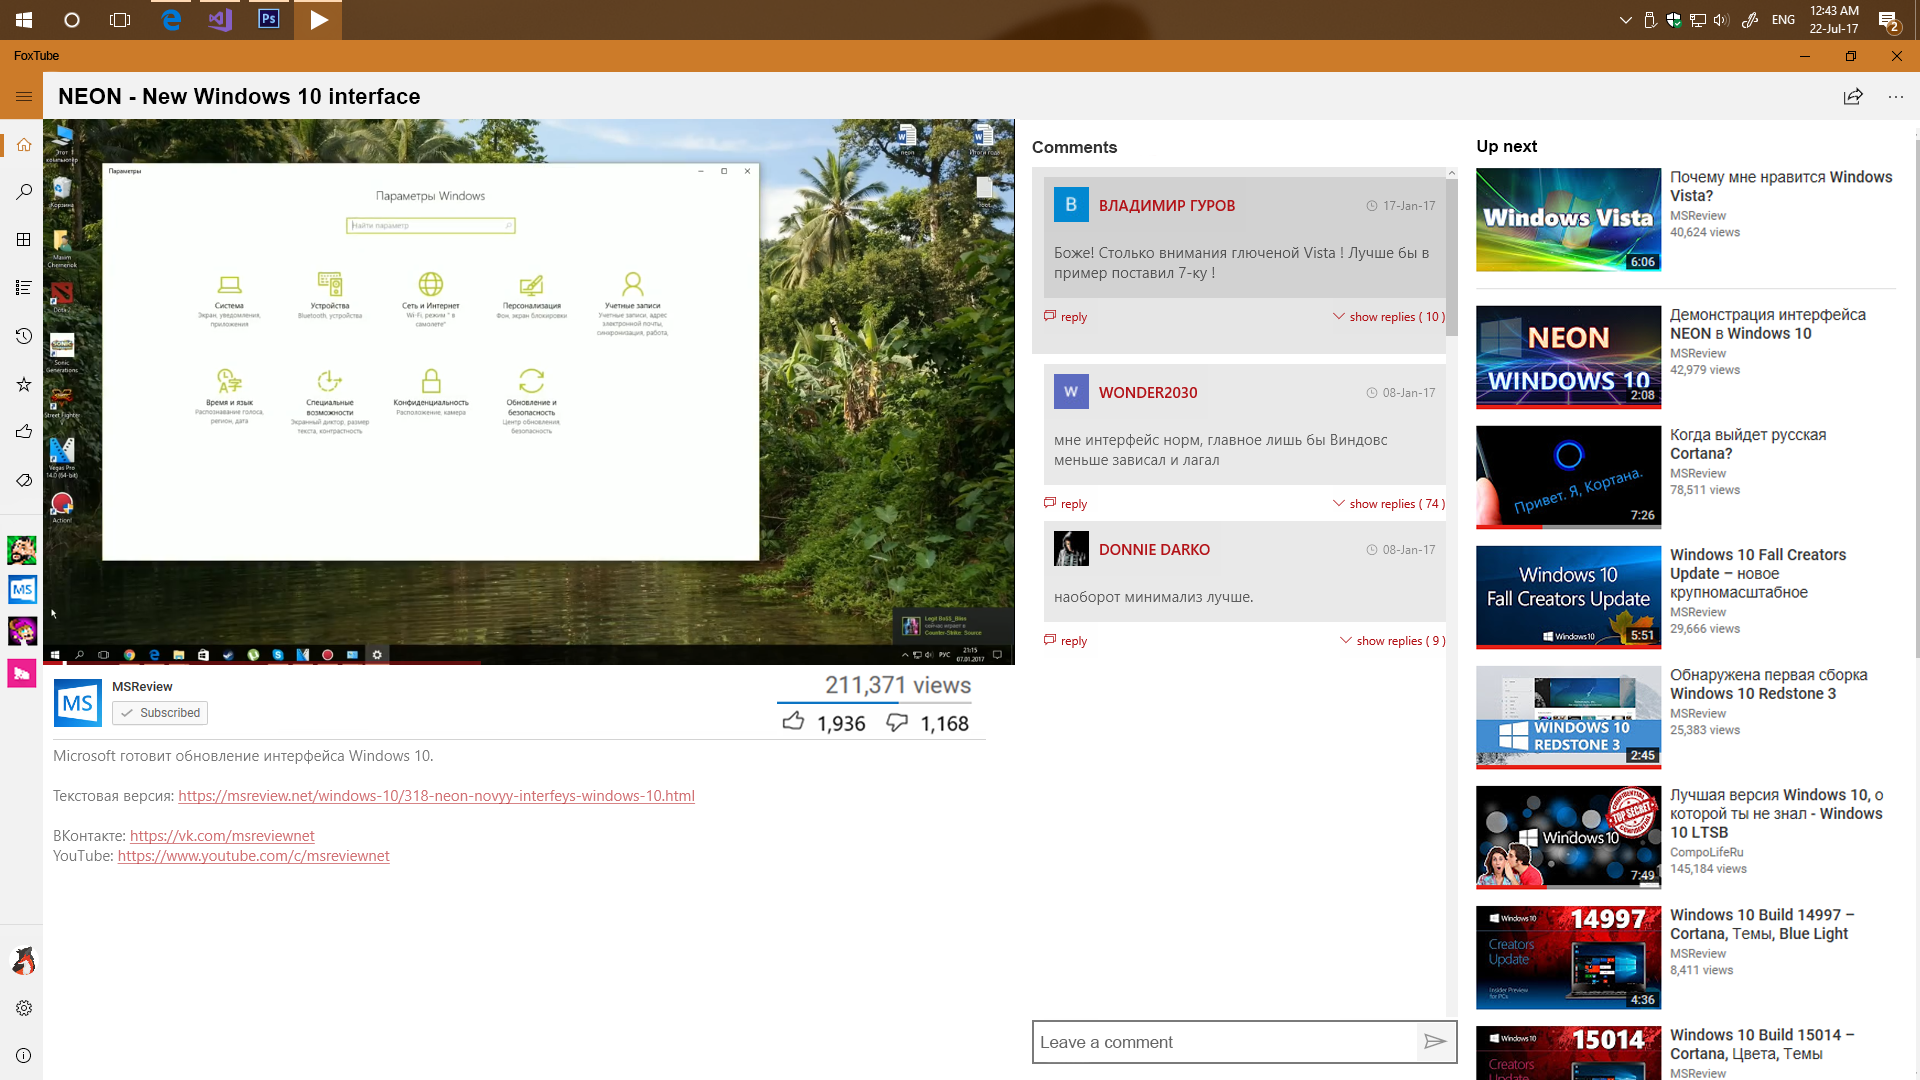Toggle the Subscribed button for MSReview
This screenshot has width=1920, height=1080.
point(160,713)
